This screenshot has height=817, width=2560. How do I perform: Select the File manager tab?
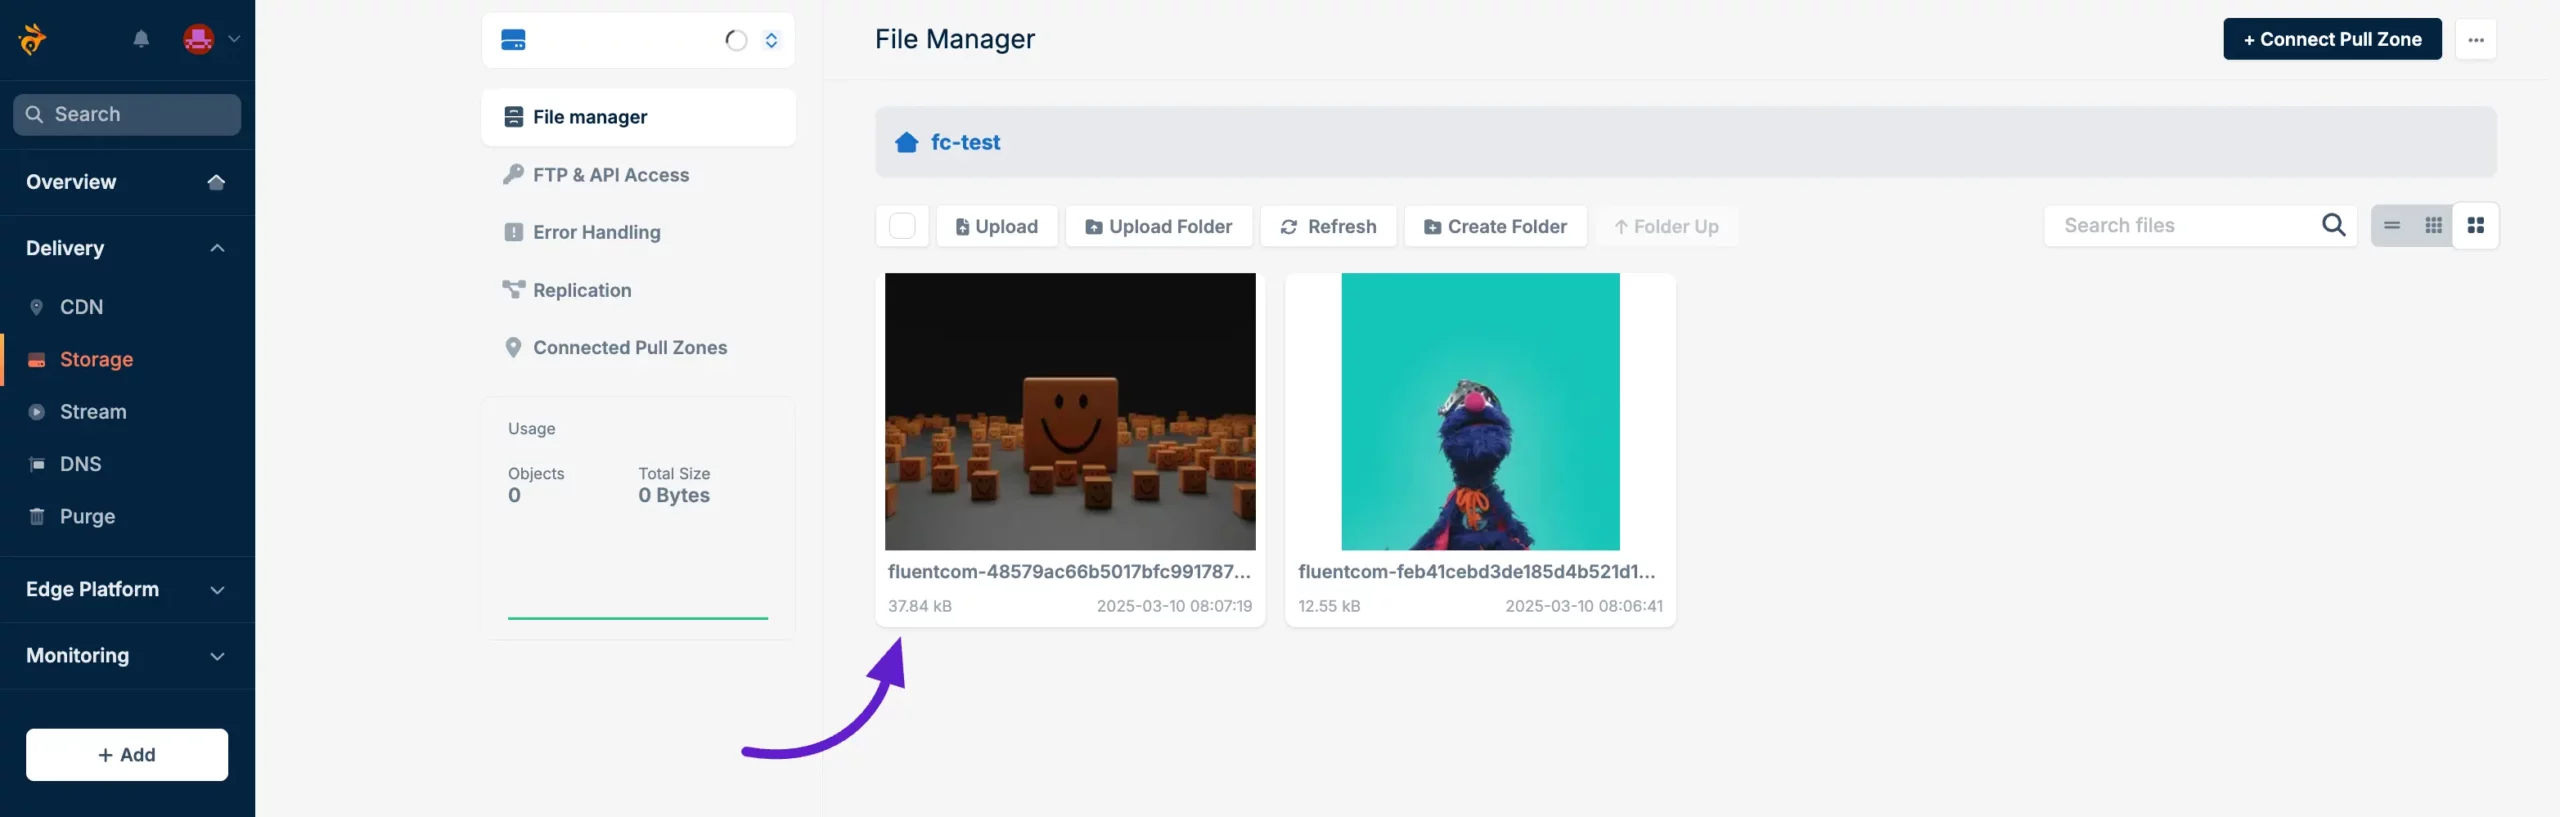(x=638, y=117)
